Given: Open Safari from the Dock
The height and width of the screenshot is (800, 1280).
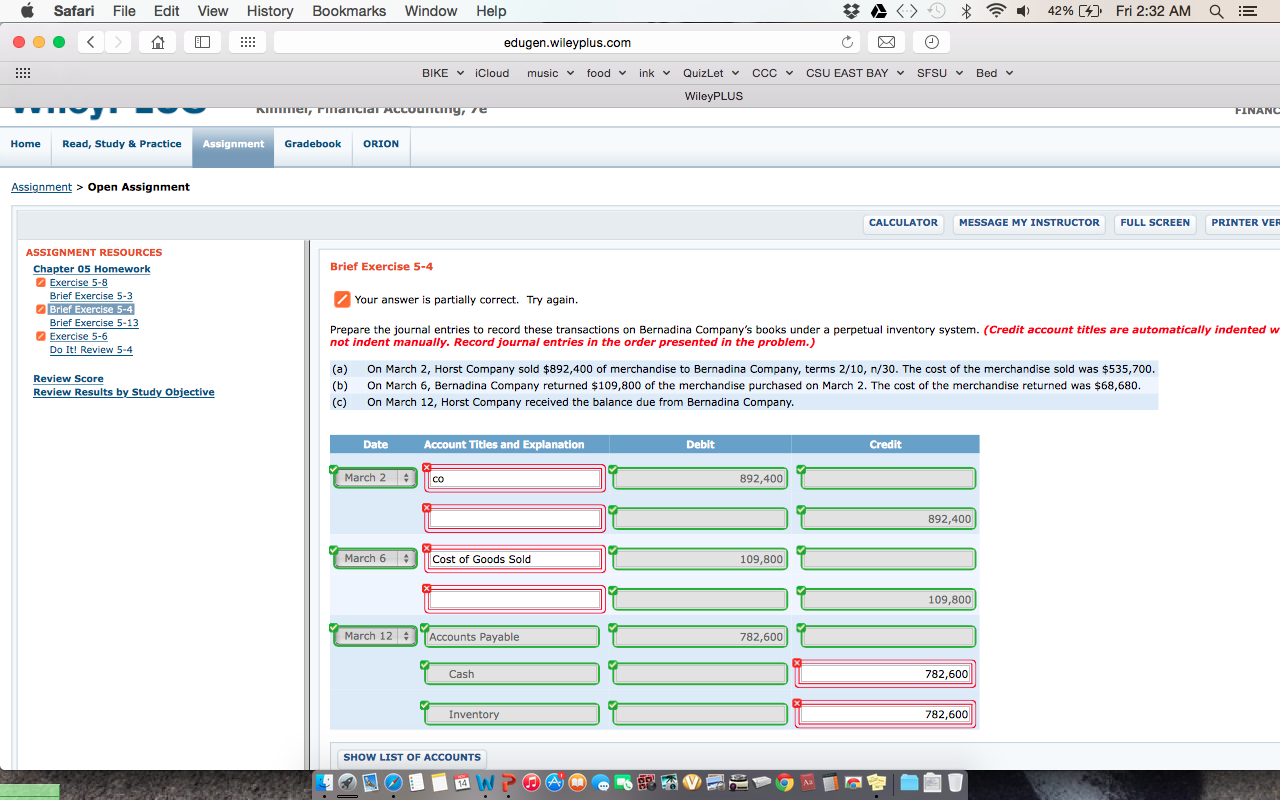Looking at the screenshot, I should tap(393, 782).
